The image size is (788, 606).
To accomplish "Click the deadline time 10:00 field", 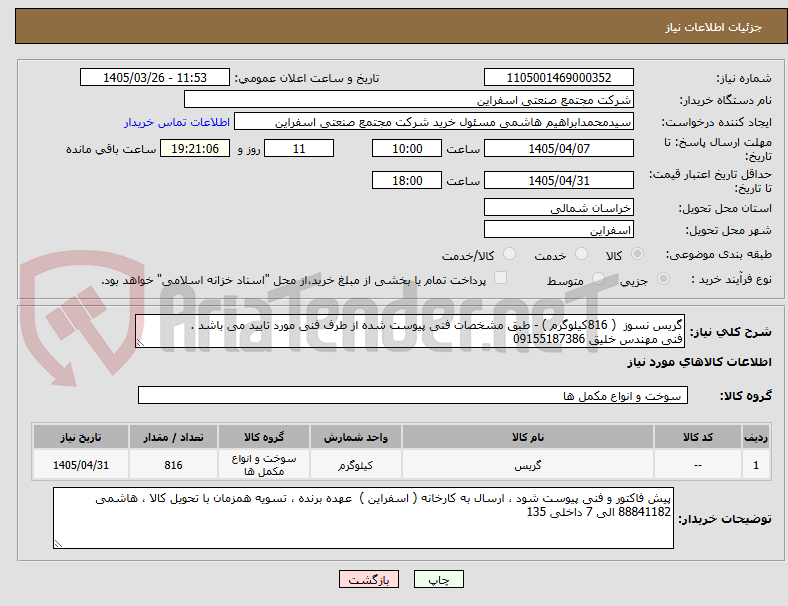I will pos(407,149).
